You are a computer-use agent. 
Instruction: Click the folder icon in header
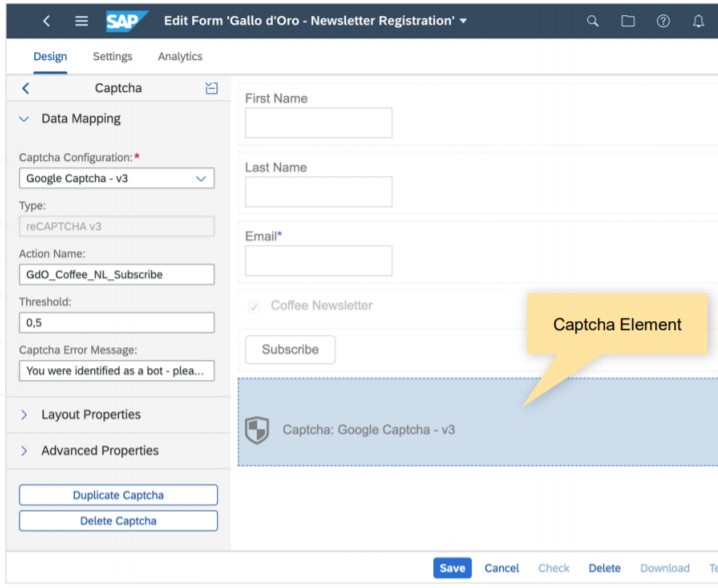click(x=628, y=21)
